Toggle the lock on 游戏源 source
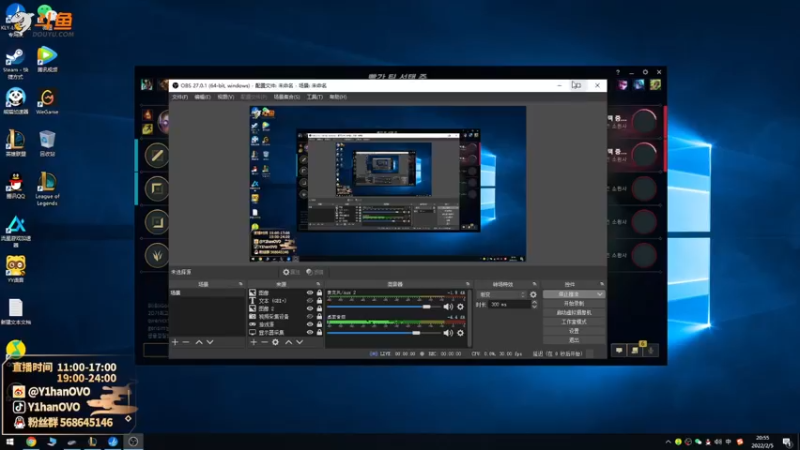Viewport: 800px width, 450px height. coord(319,324)
